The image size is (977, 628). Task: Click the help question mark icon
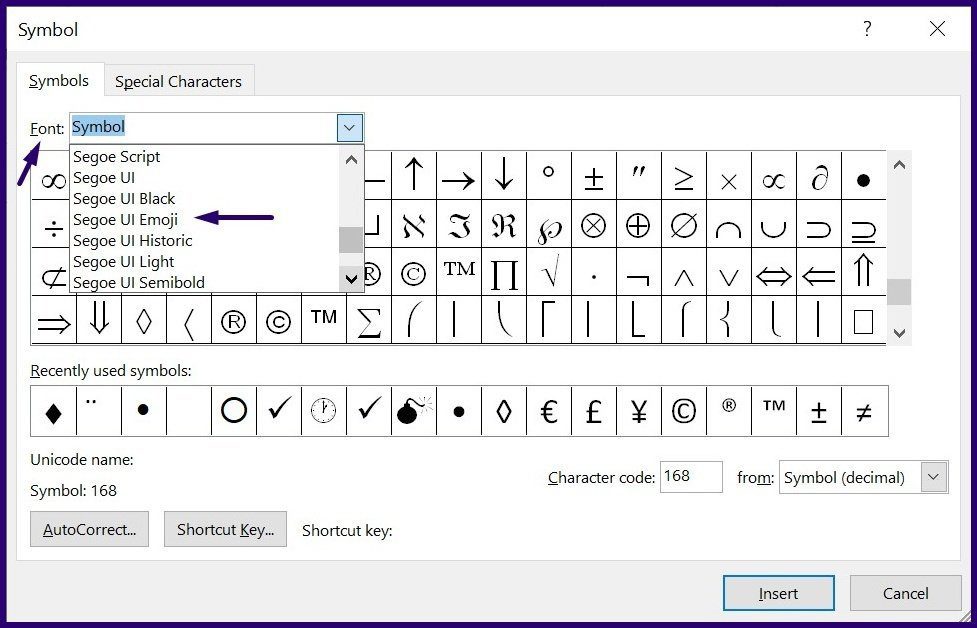click(x=868, y=29)
